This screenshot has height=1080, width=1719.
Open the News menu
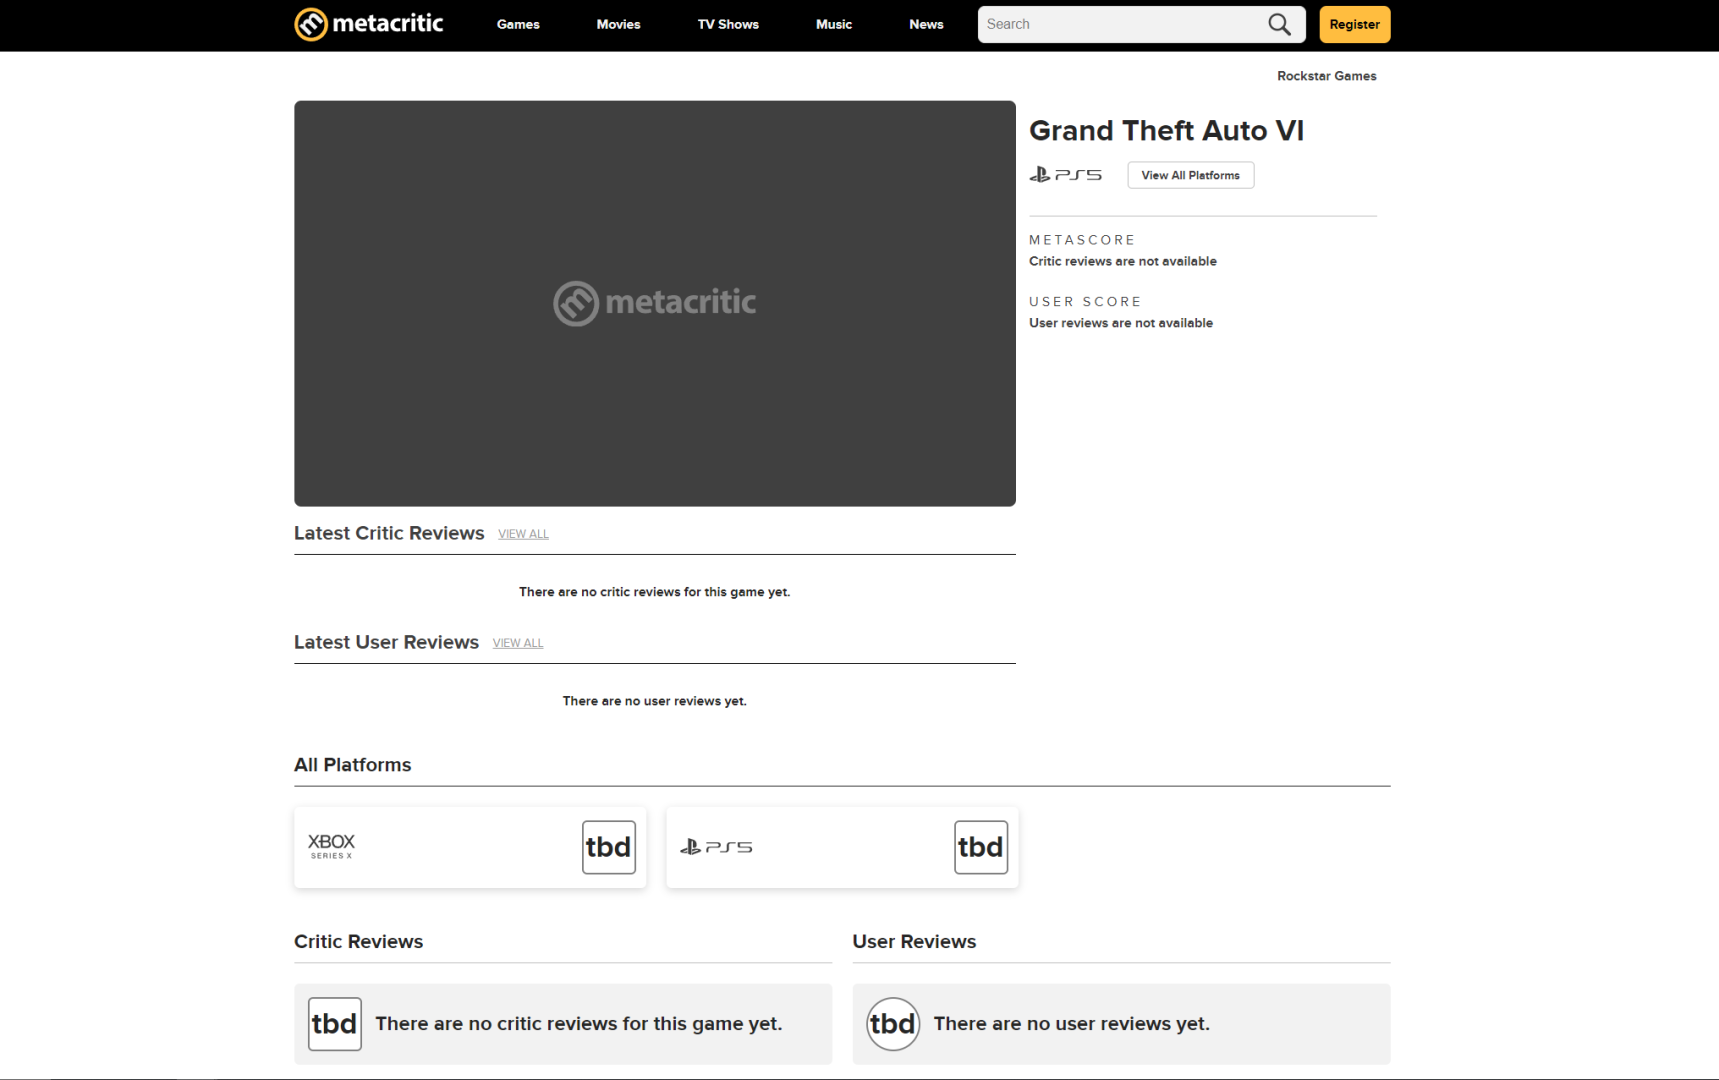[x=926, y=25]
